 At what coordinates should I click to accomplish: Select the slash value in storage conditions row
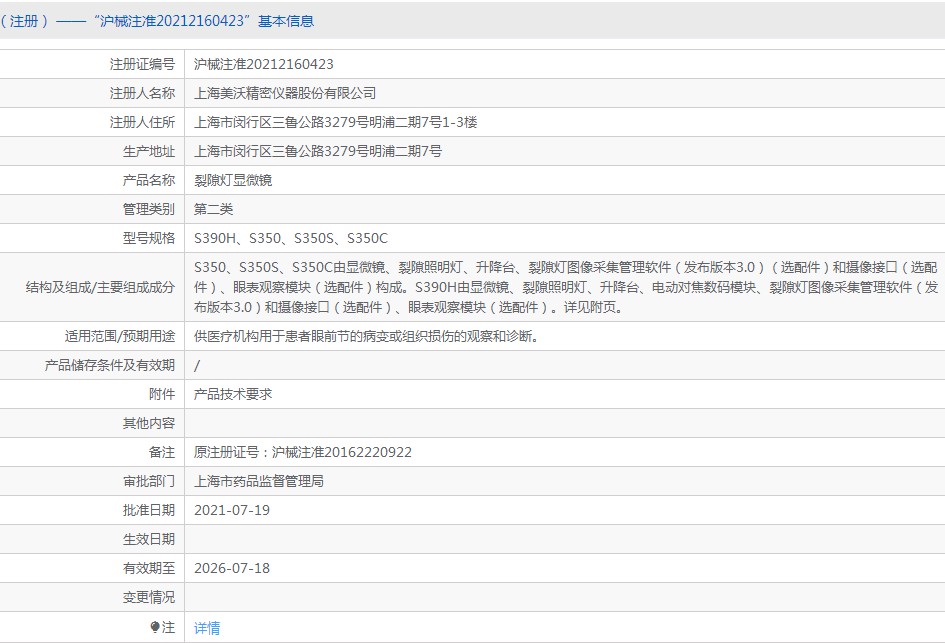coord(197,365)
